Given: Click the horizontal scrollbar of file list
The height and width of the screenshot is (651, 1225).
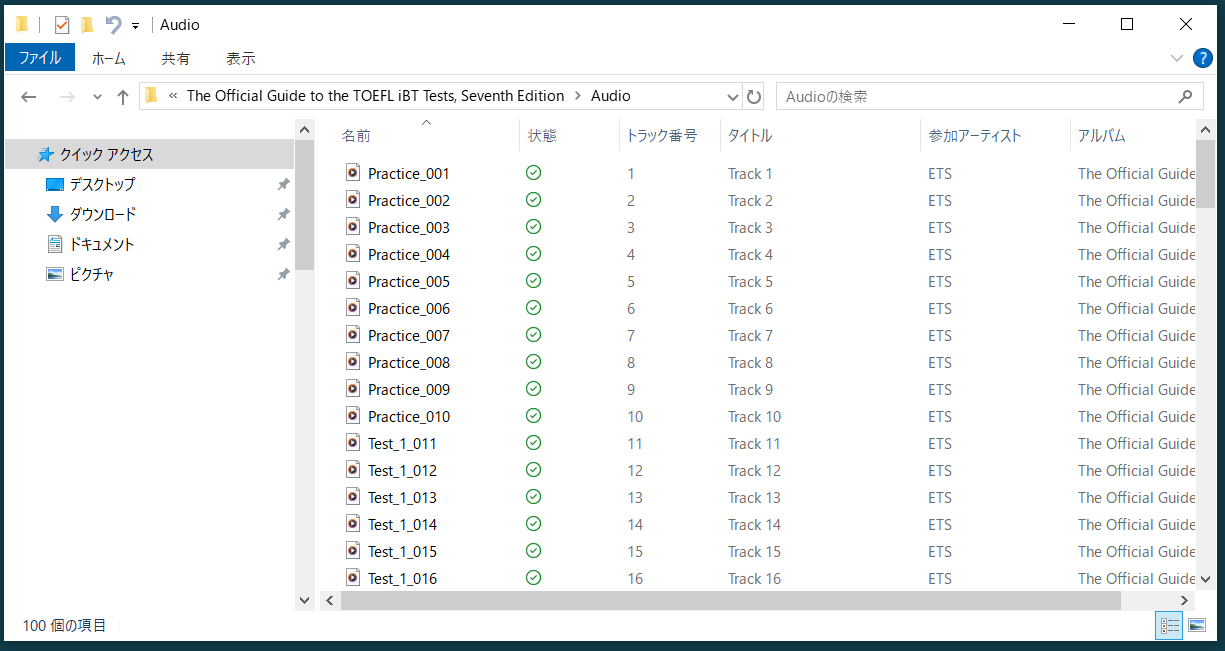Looking at the screenshot, I should 730,600.
